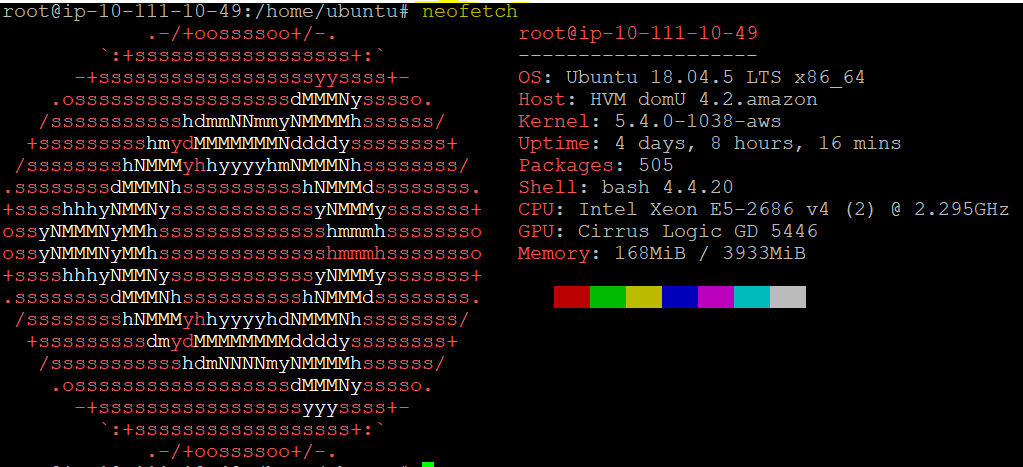This screenshot has height=467, width=1023.
Task: Click the Packages count 505 line
Action: (595, 165)
